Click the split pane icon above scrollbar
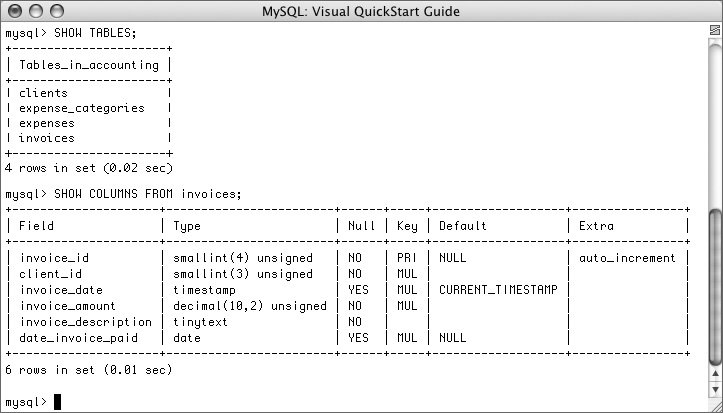This screenshot has height=413, width=723. click(715, 30)
